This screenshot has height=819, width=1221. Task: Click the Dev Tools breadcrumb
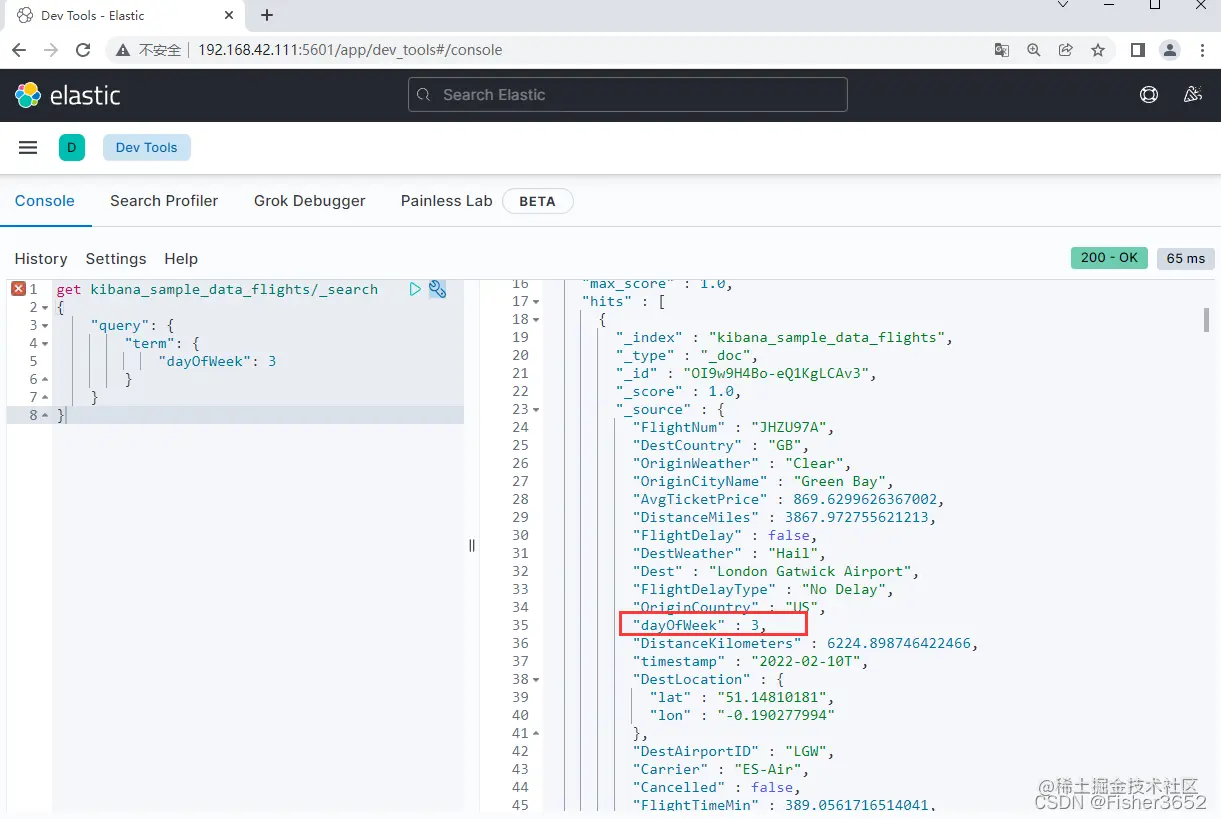pyautogui.click(x=147, y=147)
